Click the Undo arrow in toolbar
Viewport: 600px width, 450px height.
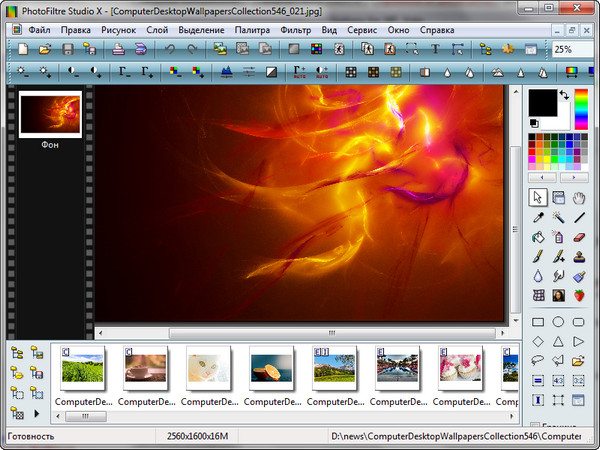coord(169,48)
